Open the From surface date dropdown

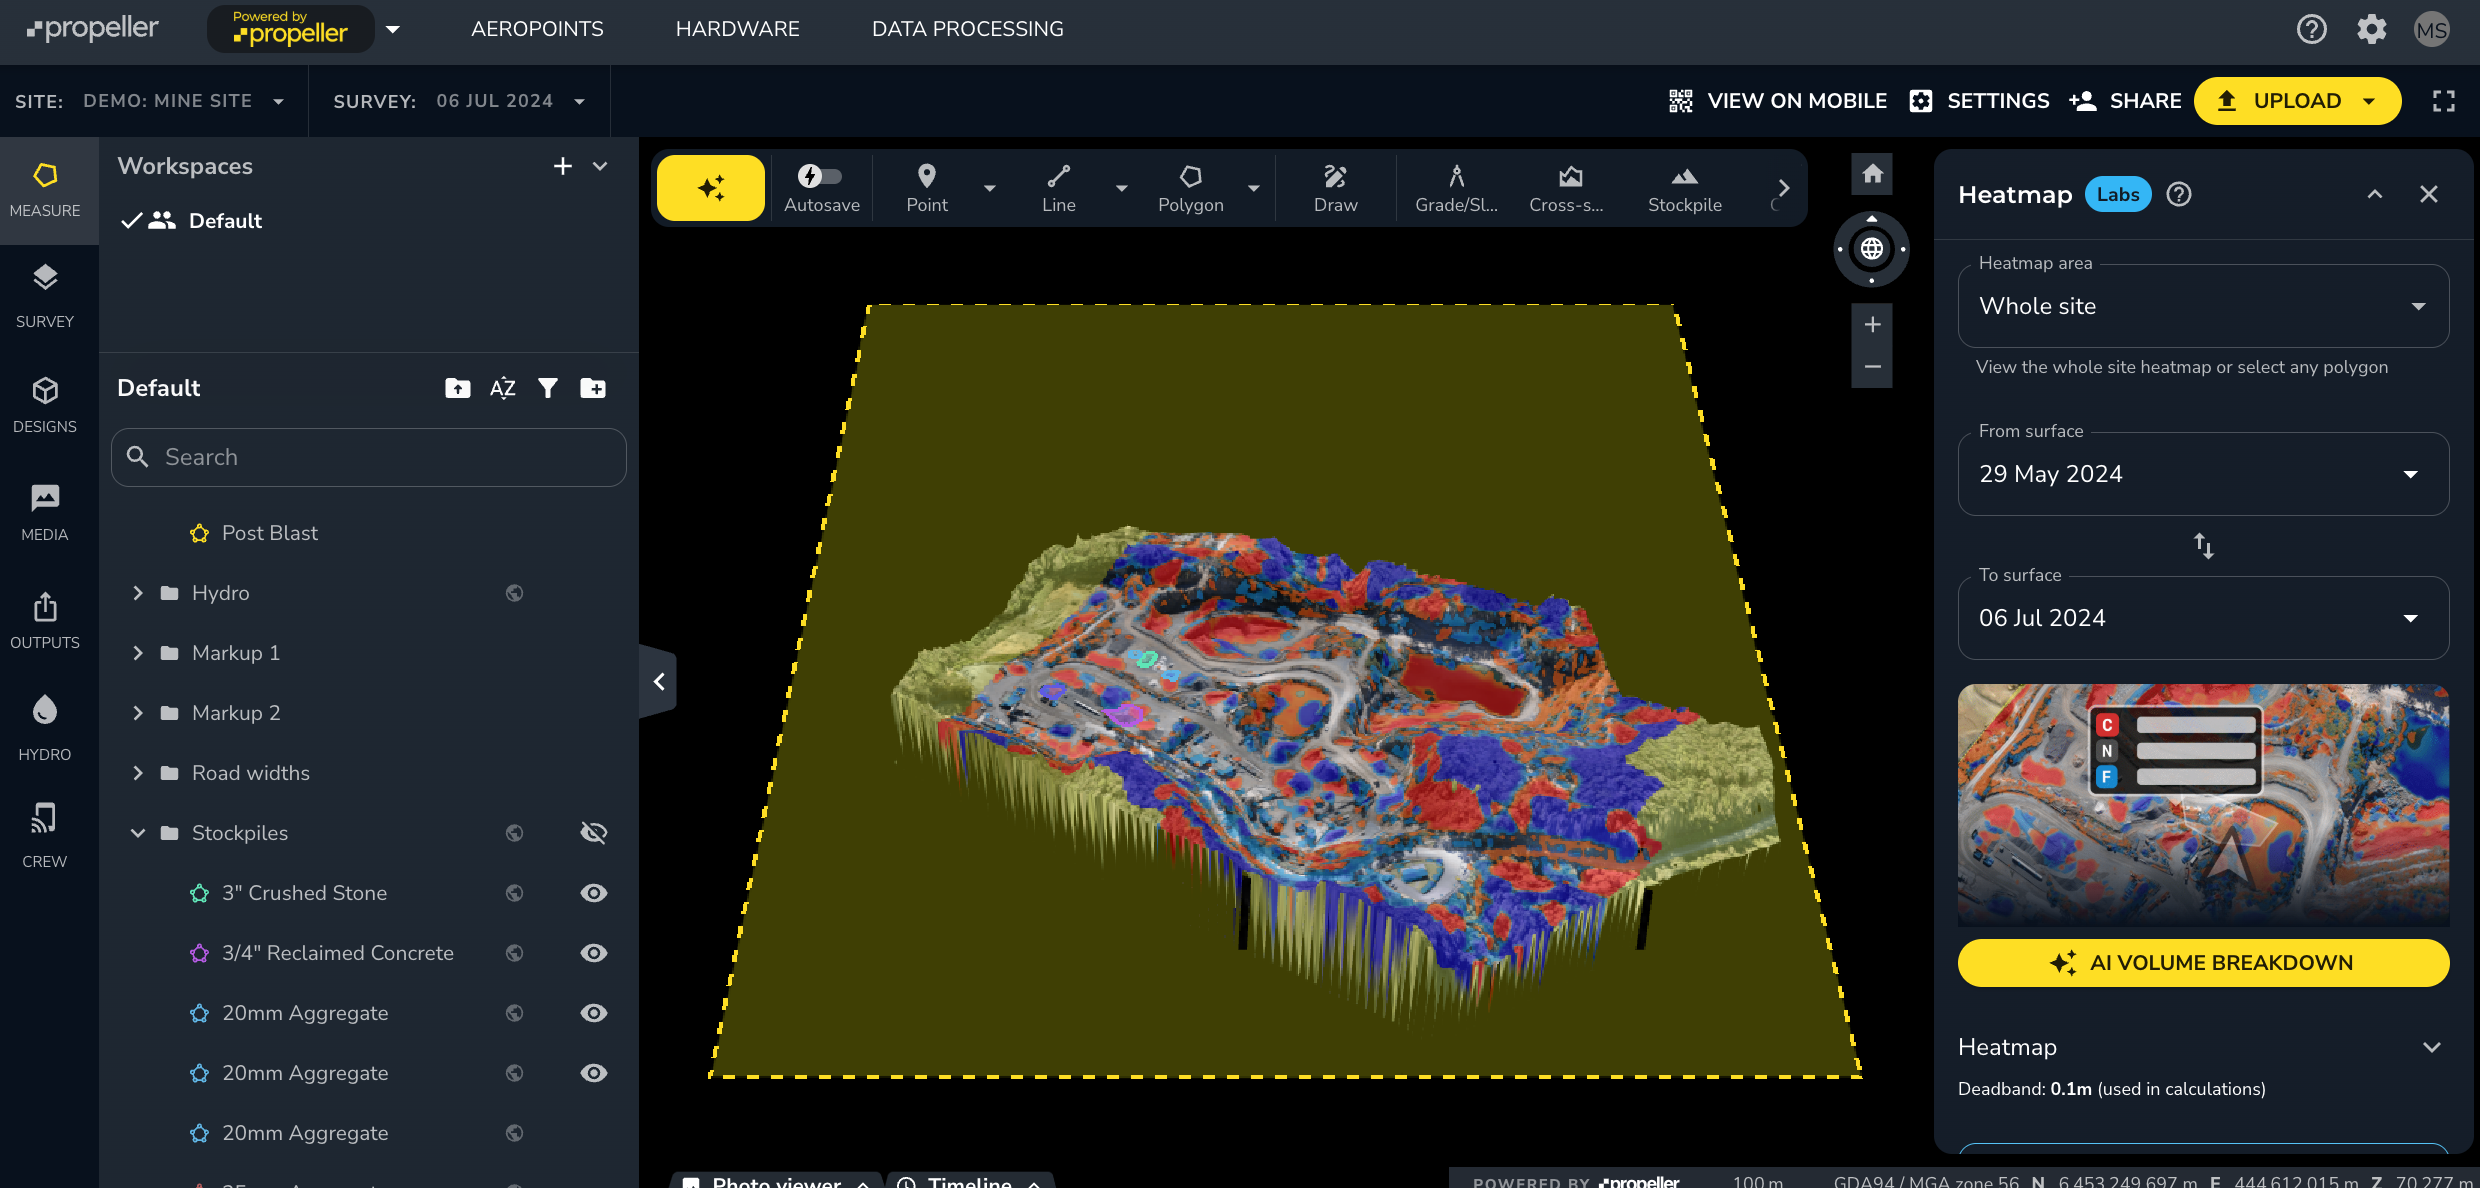click(2204, 474)
